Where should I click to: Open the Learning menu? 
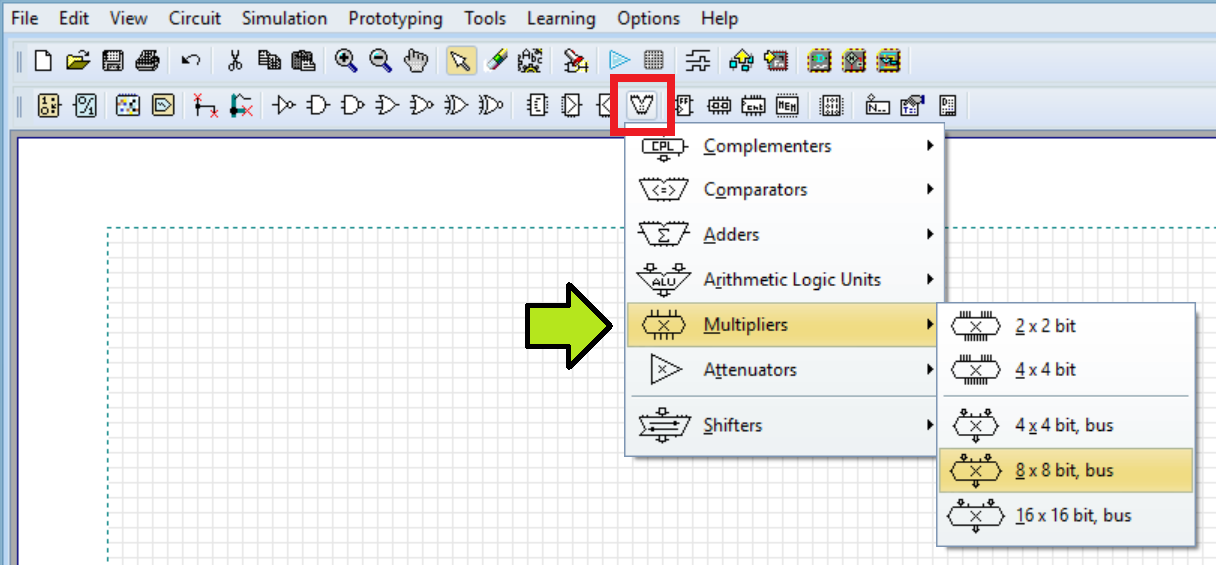click(561, 18)
